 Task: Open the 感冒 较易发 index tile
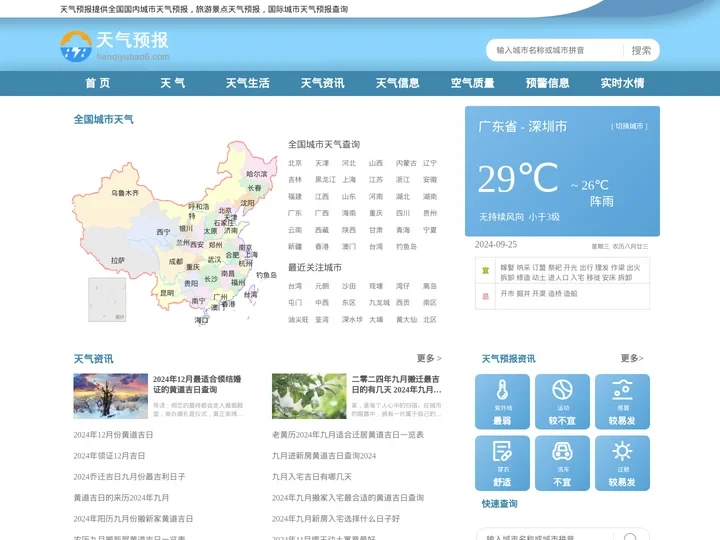622,401
